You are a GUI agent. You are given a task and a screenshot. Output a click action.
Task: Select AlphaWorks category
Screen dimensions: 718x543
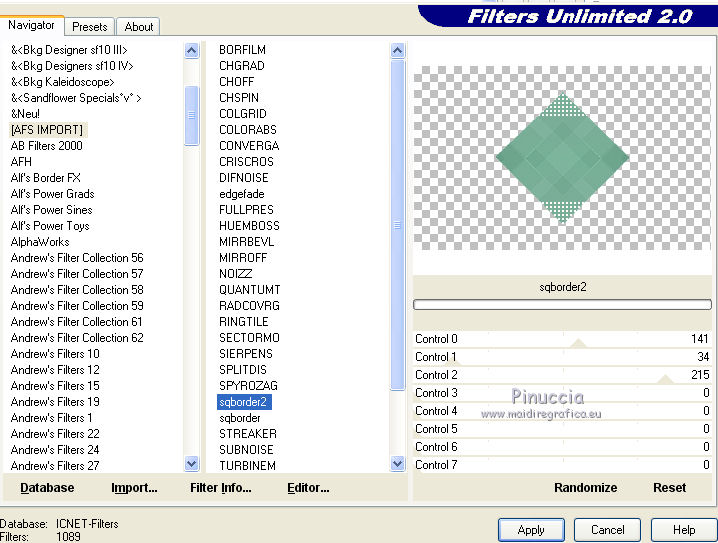point(40,242)
